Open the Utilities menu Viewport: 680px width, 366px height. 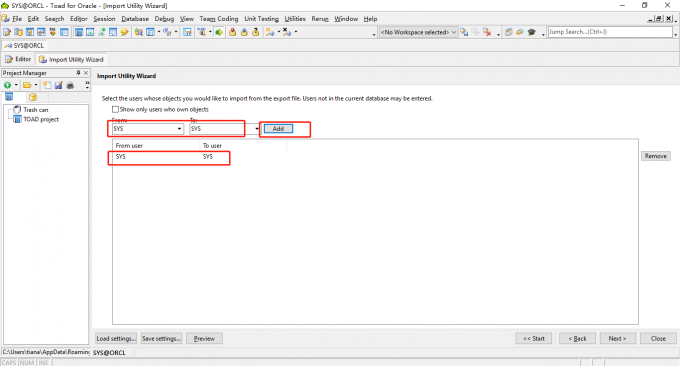coord(295,19)
